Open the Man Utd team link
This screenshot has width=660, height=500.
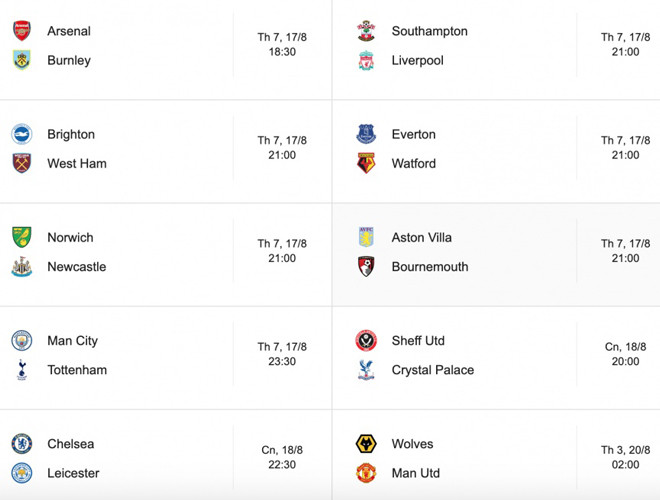(x=415, y=473)
